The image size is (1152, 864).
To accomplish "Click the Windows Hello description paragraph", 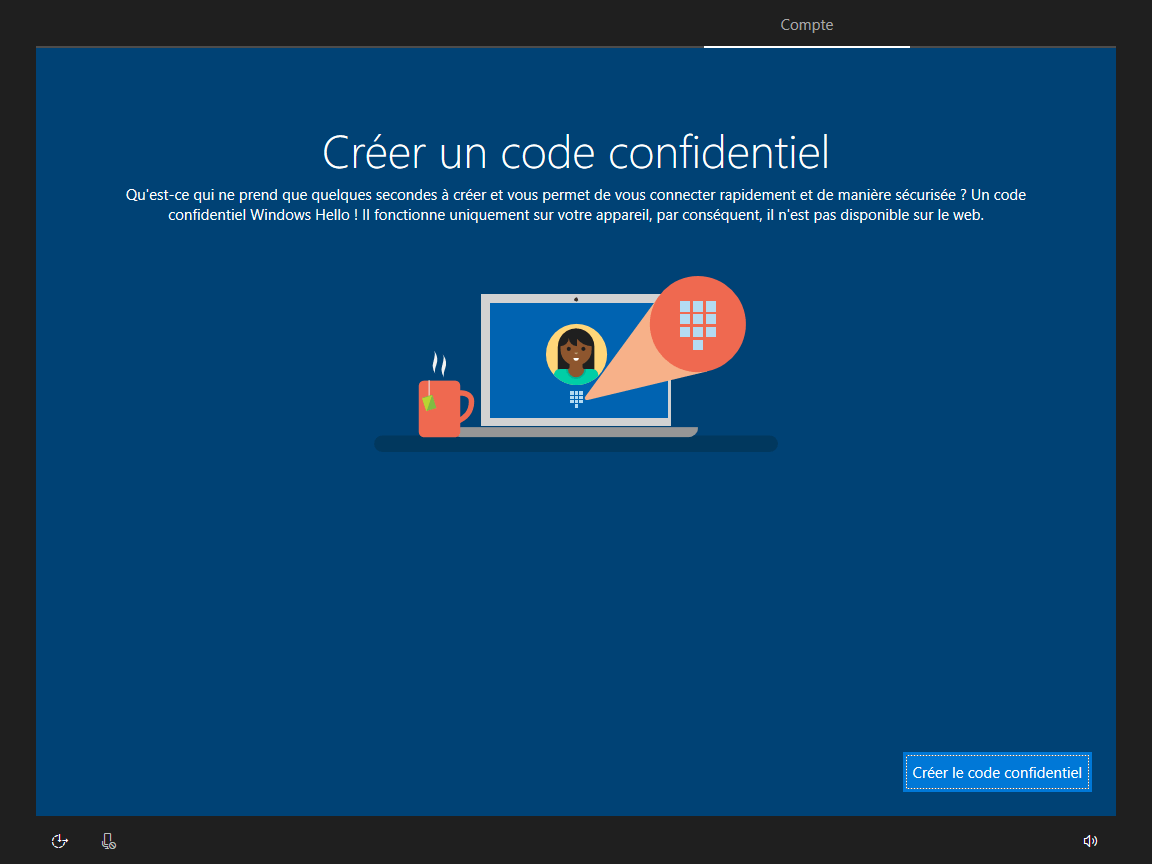I will pyautogui.click(x=576, y=205).
